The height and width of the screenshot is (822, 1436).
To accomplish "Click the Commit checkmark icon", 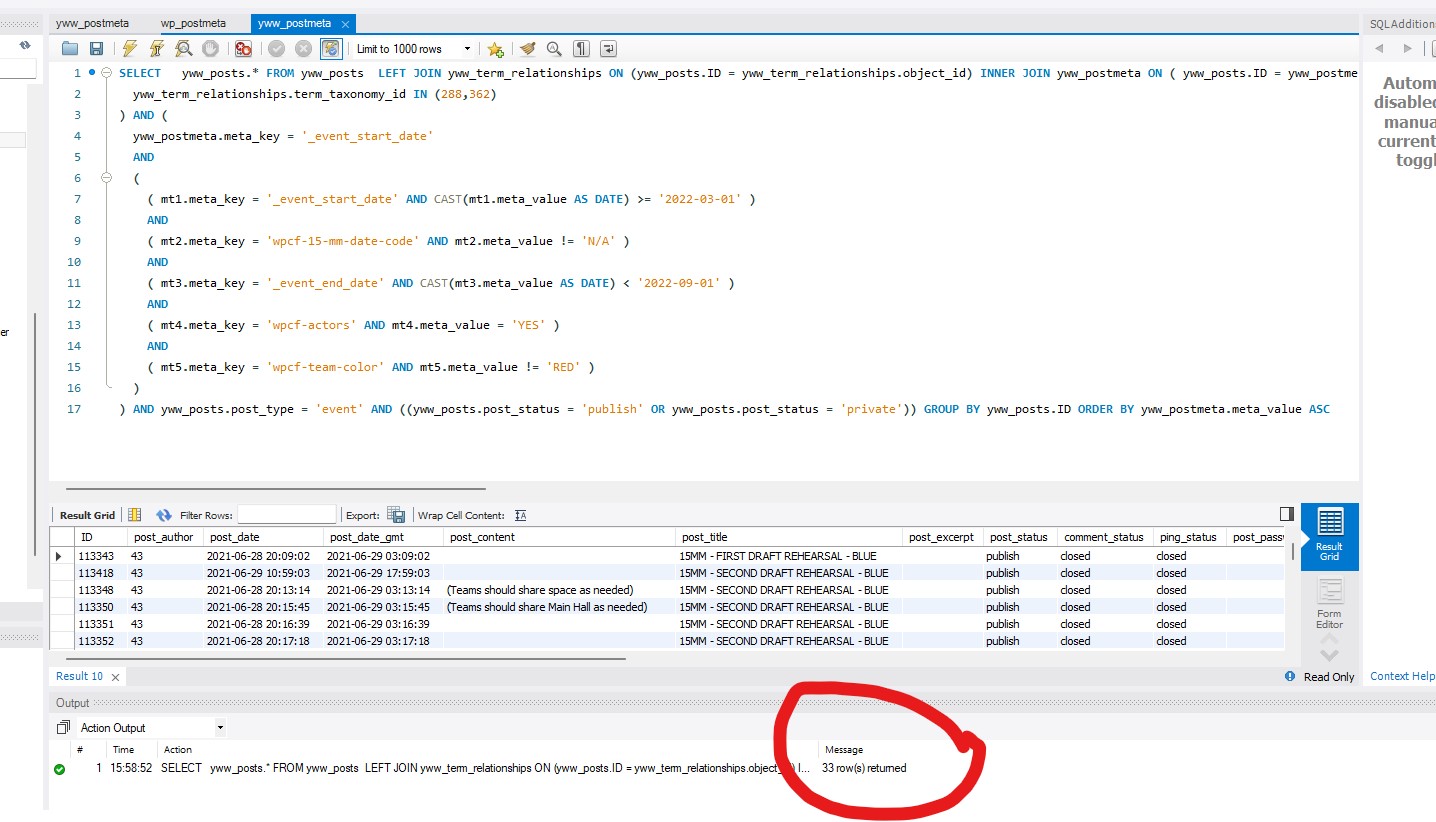I will (277, 49).
